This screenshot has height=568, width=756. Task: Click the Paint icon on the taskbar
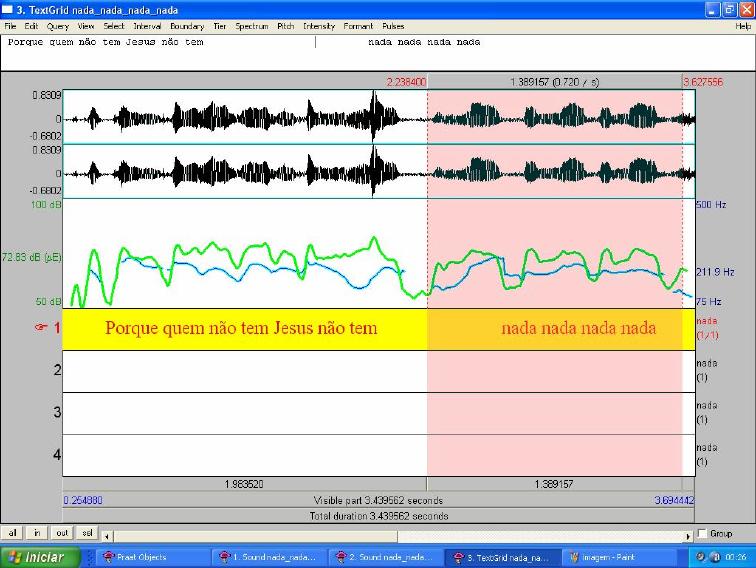pyautogui.click(x=574, y=557)
